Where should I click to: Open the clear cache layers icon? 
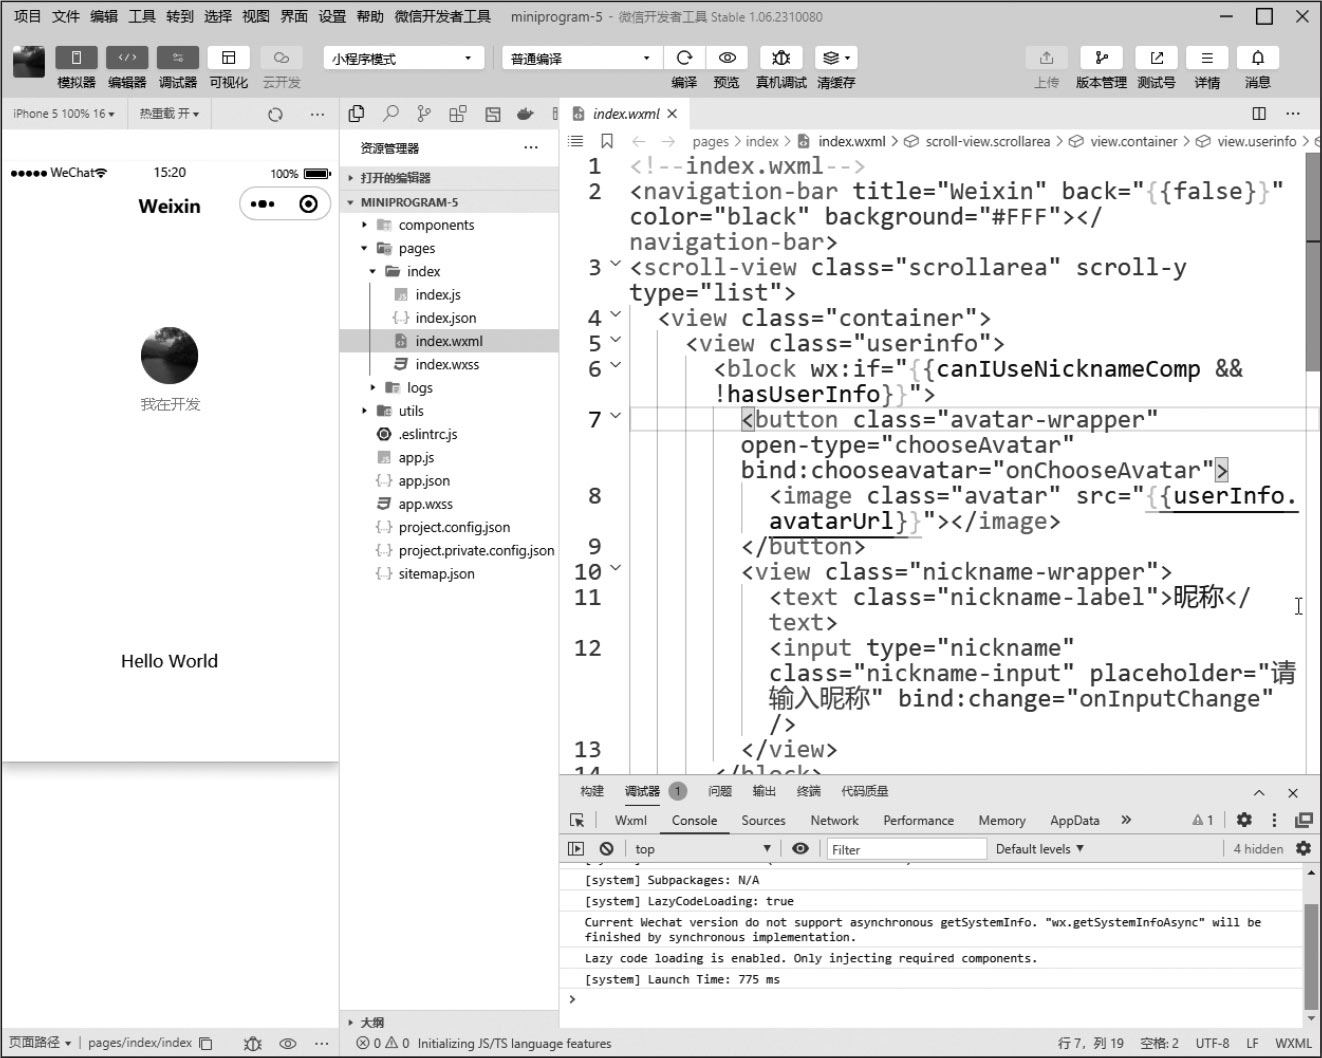click(835, 58)
